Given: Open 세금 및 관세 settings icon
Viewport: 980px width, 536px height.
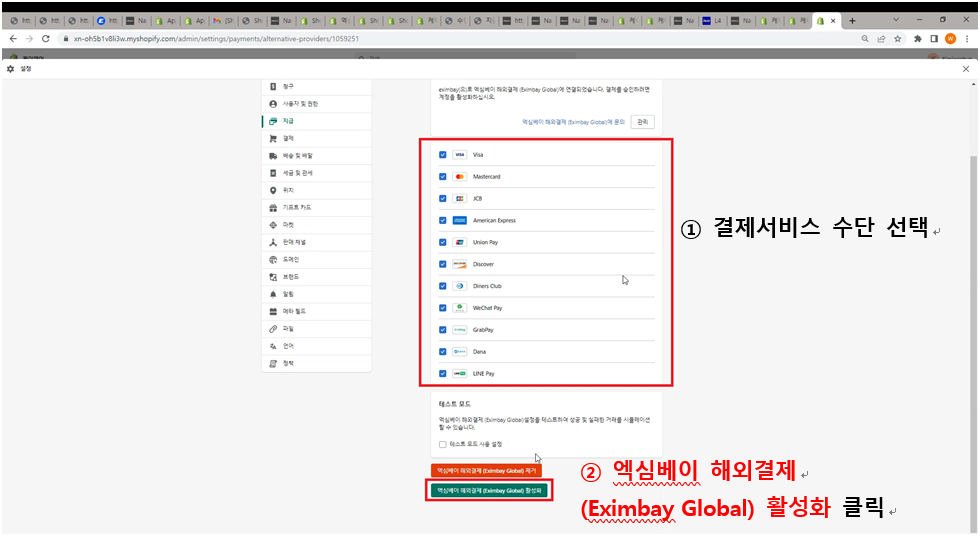Looking at the screenshot, I should click(273, 173).
